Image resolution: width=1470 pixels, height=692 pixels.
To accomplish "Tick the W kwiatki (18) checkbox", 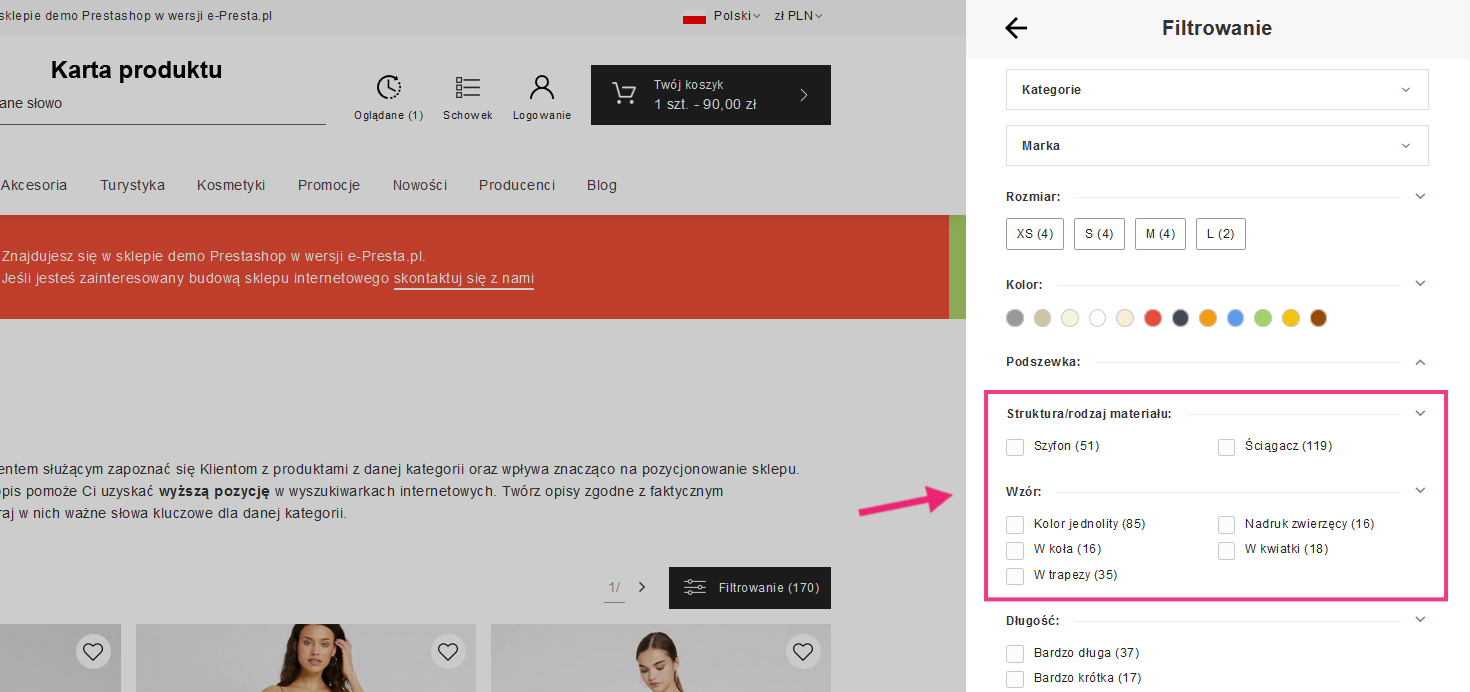I will (x=1226, y=550).
